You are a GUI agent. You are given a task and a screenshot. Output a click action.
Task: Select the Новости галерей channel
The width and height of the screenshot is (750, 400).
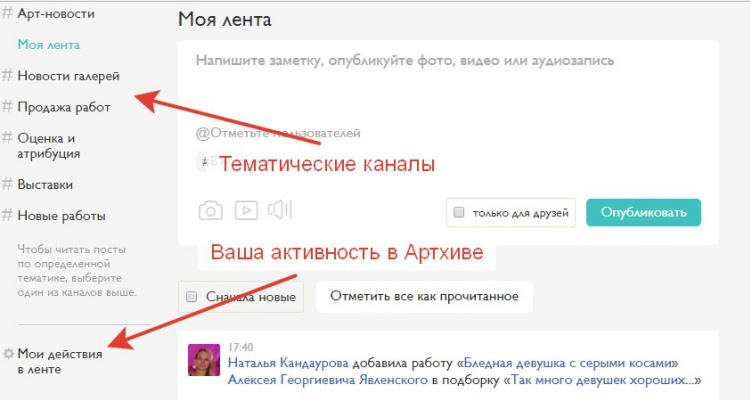click(x=68, y=76)
